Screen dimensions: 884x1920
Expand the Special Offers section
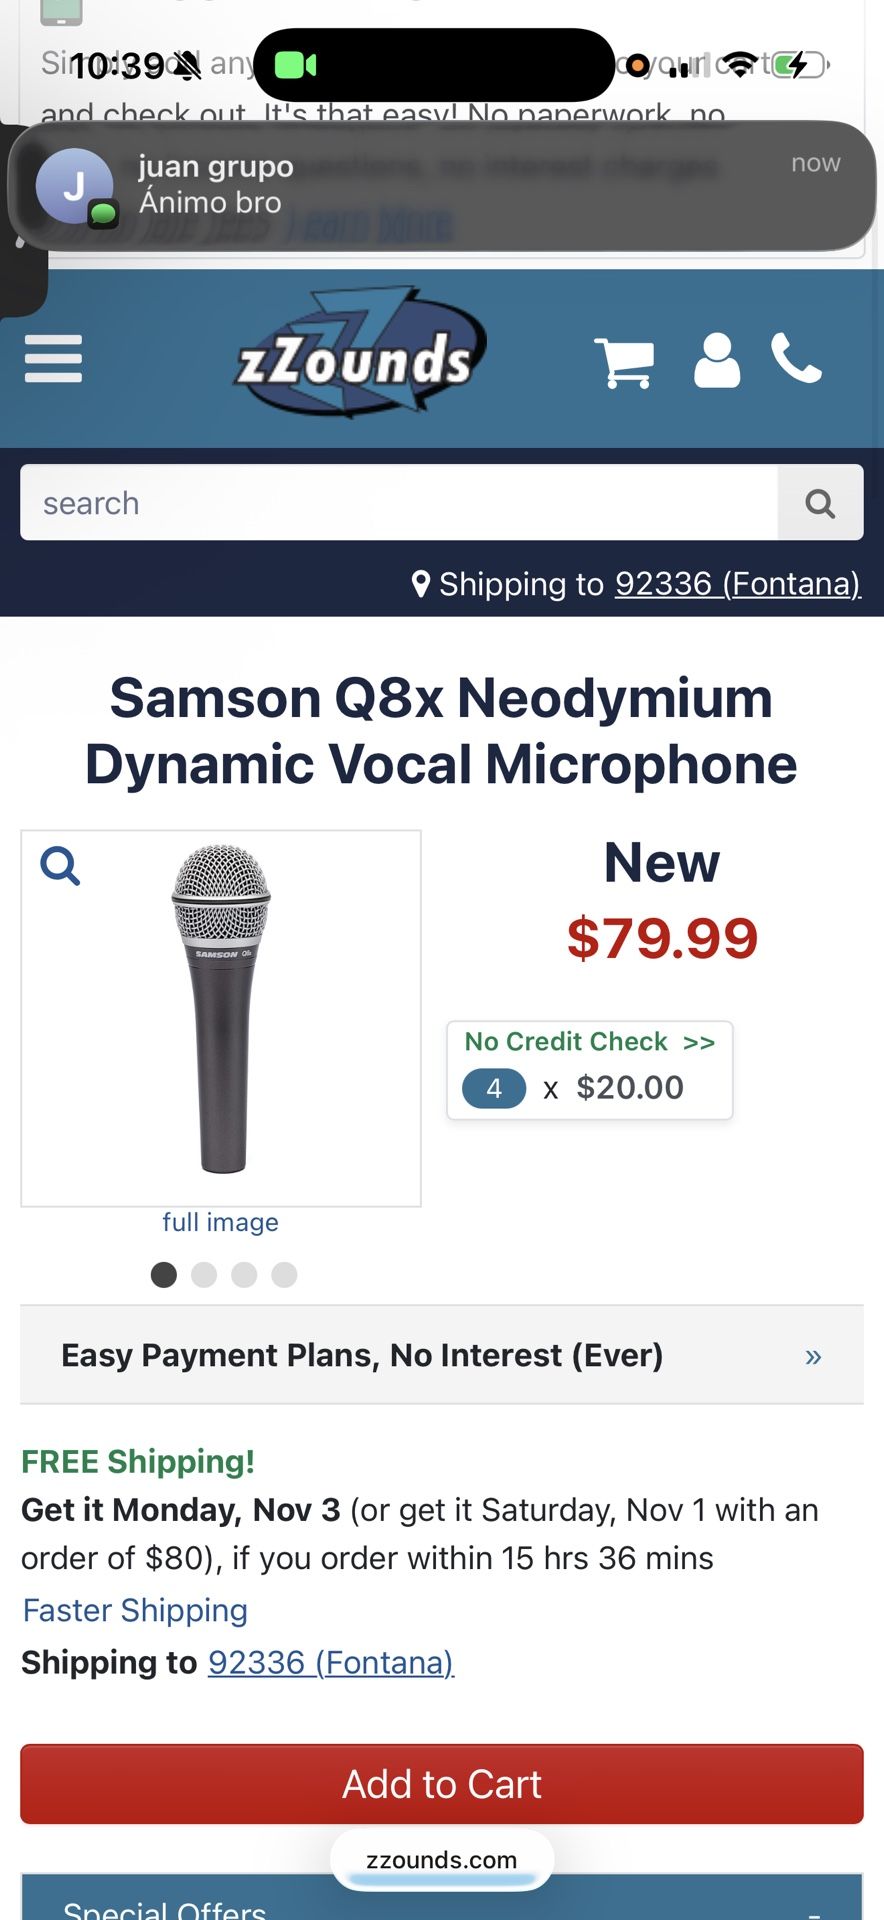(441, 1905)
